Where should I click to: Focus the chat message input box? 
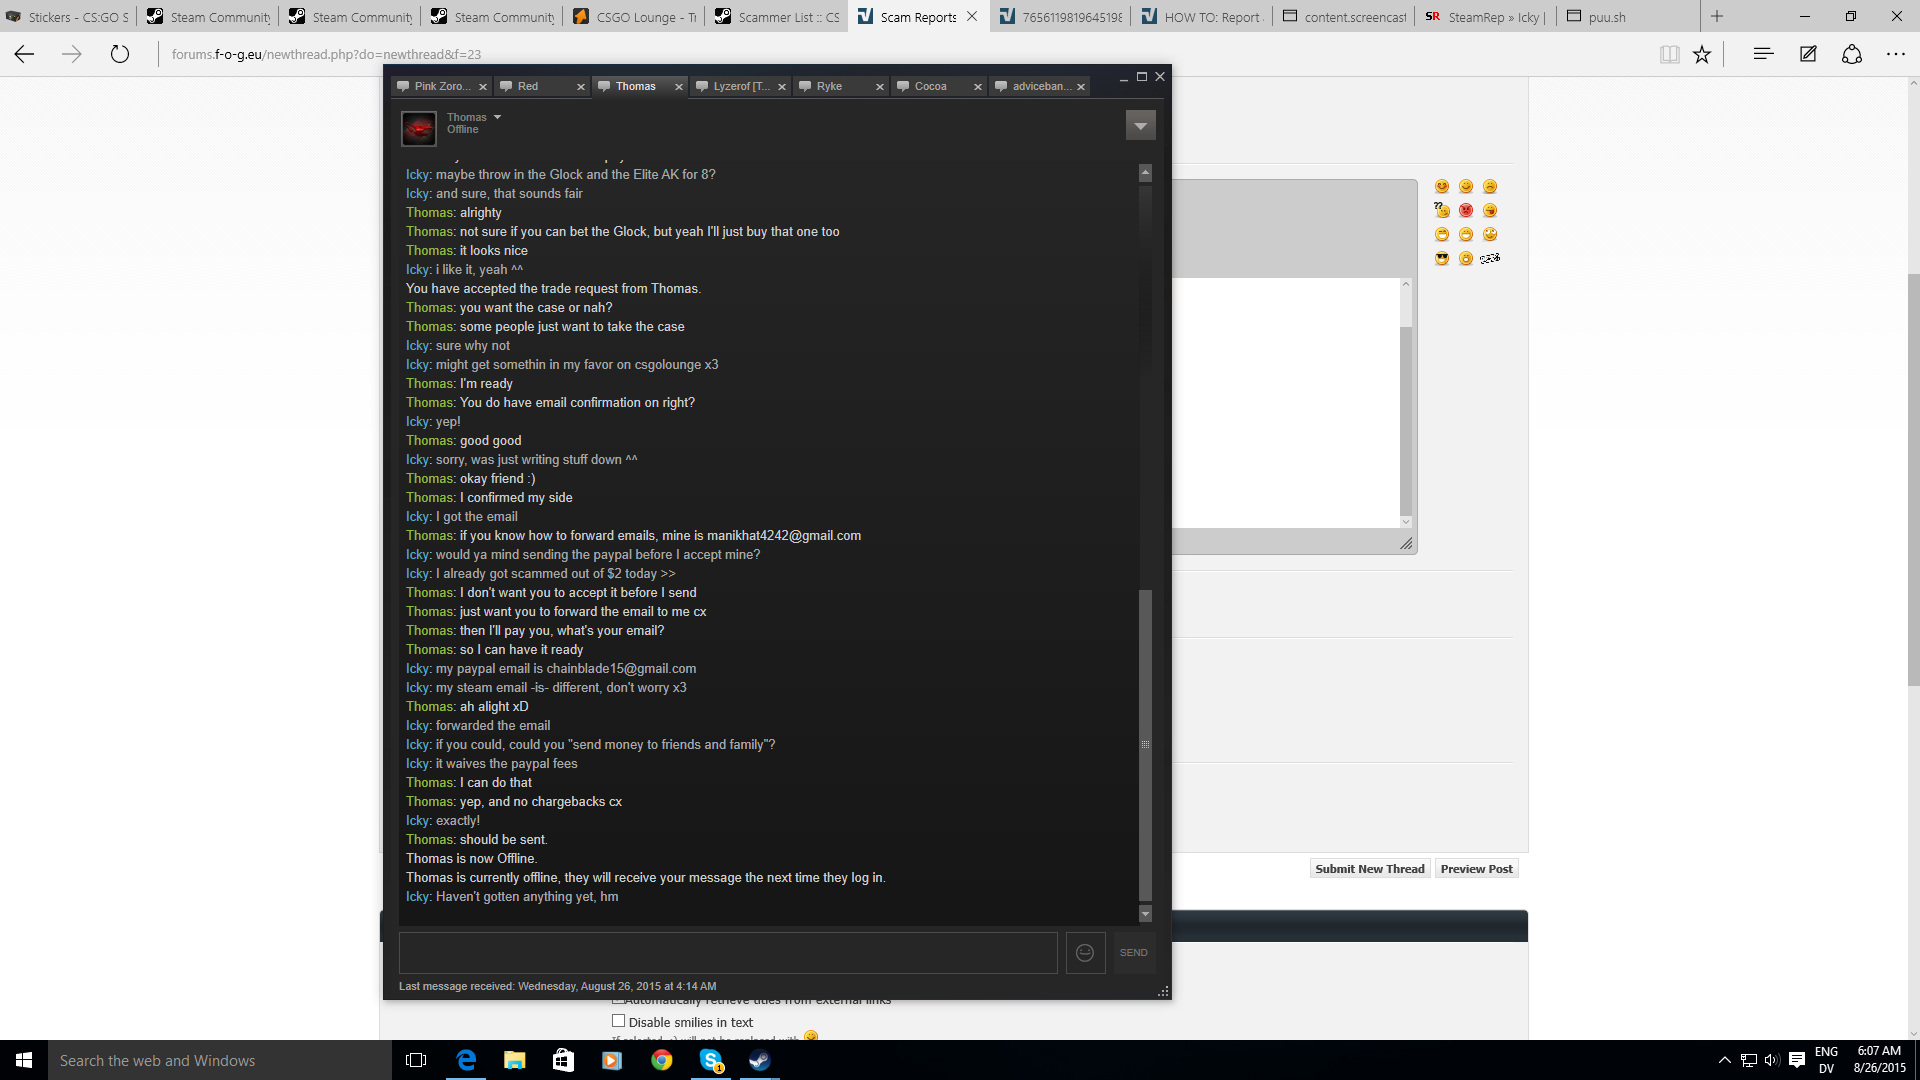pyautogui.click(x=728, y=953)
